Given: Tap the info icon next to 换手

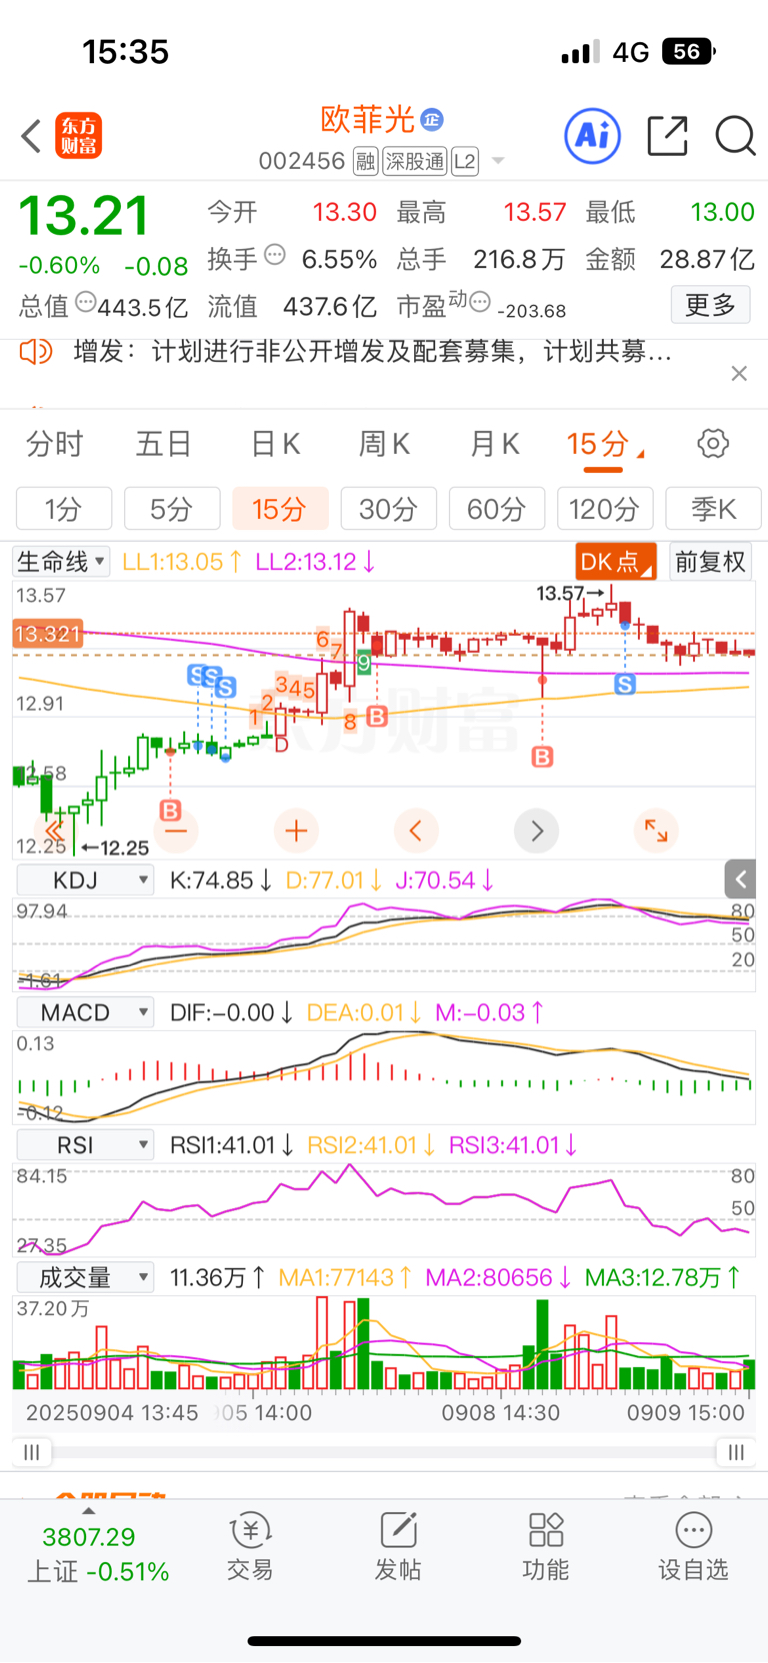Looking at the screenshot, I should coord(275,255).
